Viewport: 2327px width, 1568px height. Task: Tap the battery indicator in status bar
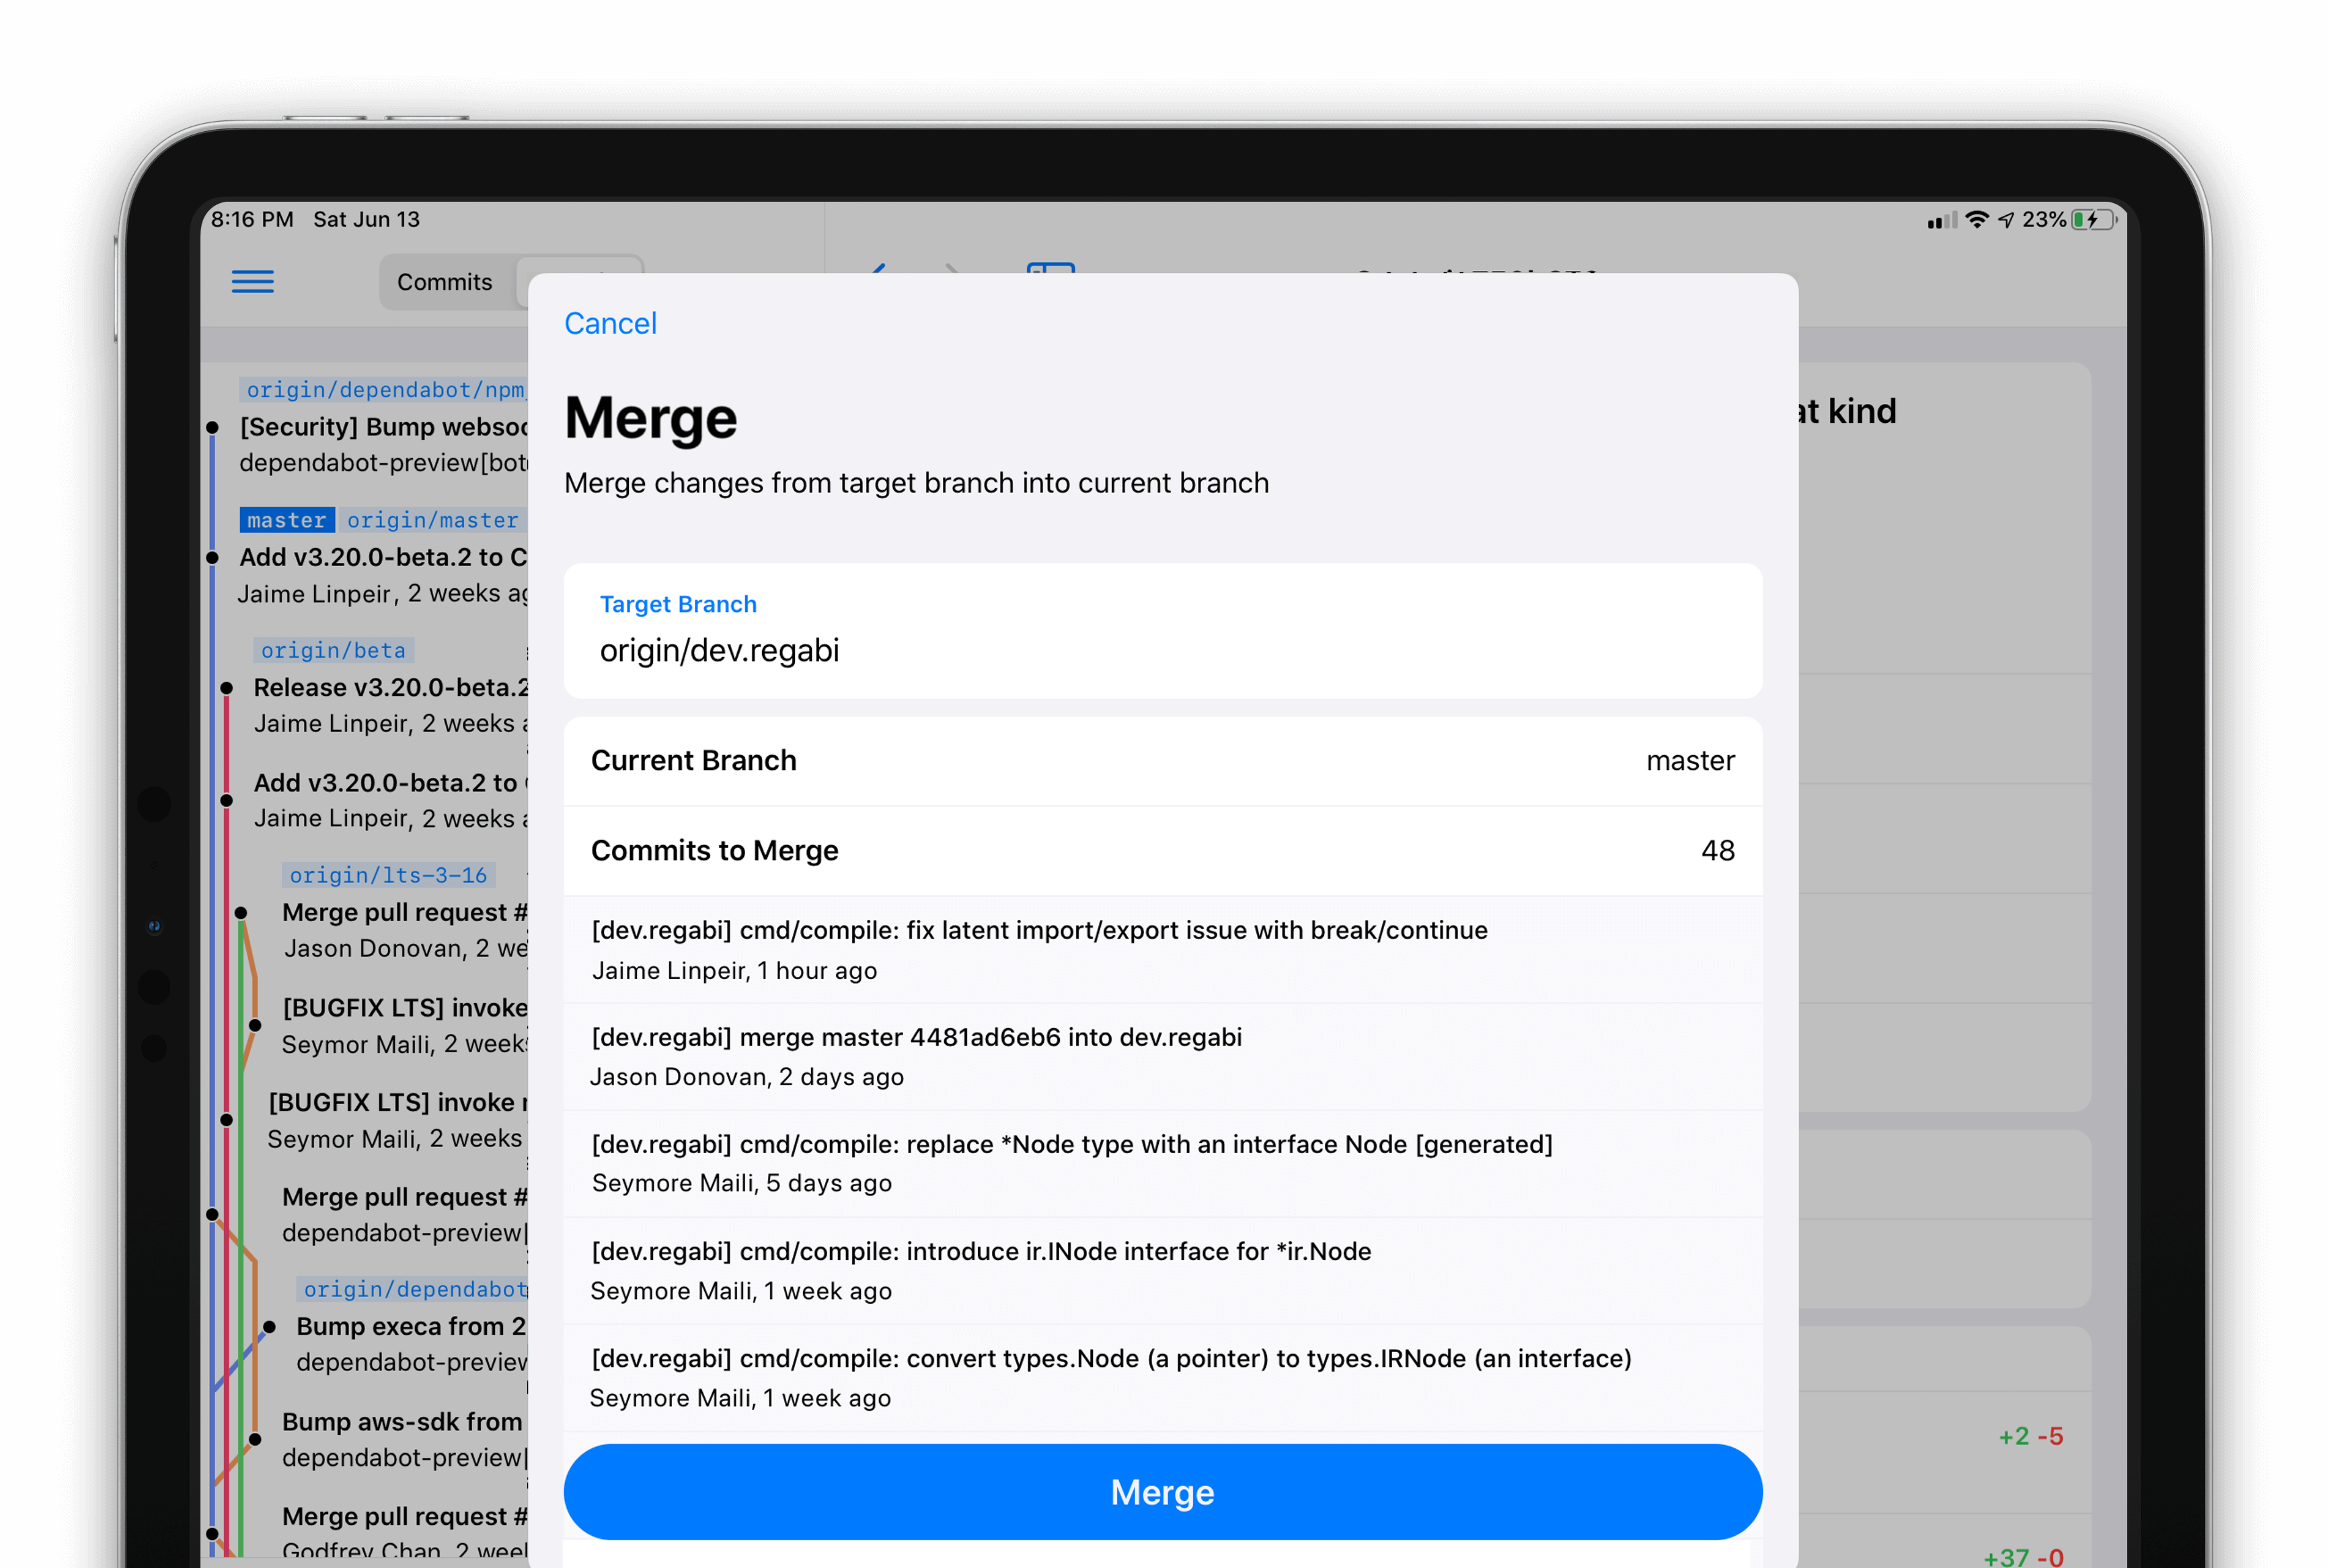(2095, 219)
